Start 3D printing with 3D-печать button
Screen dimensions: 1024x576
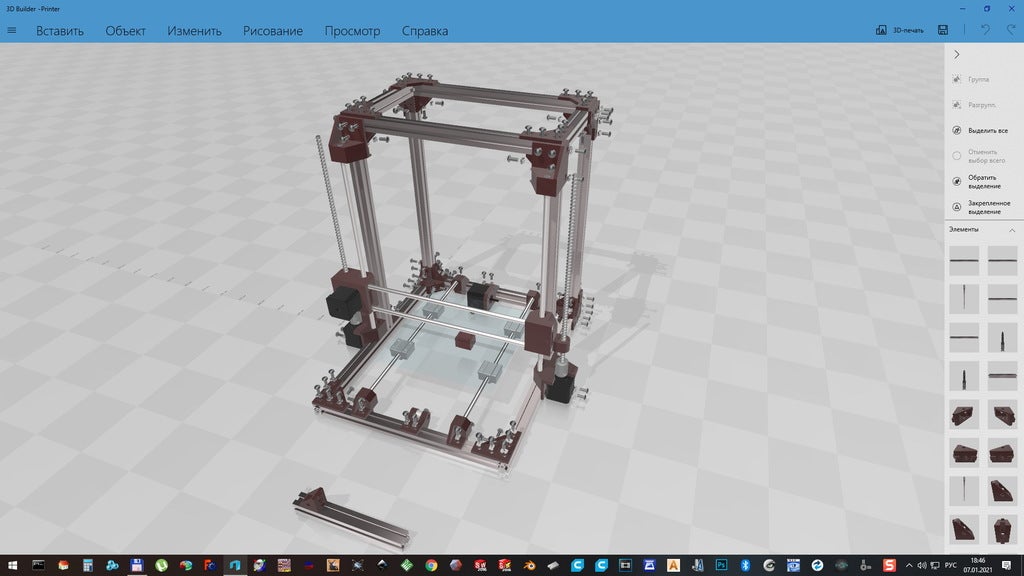(x=899, y=30)
